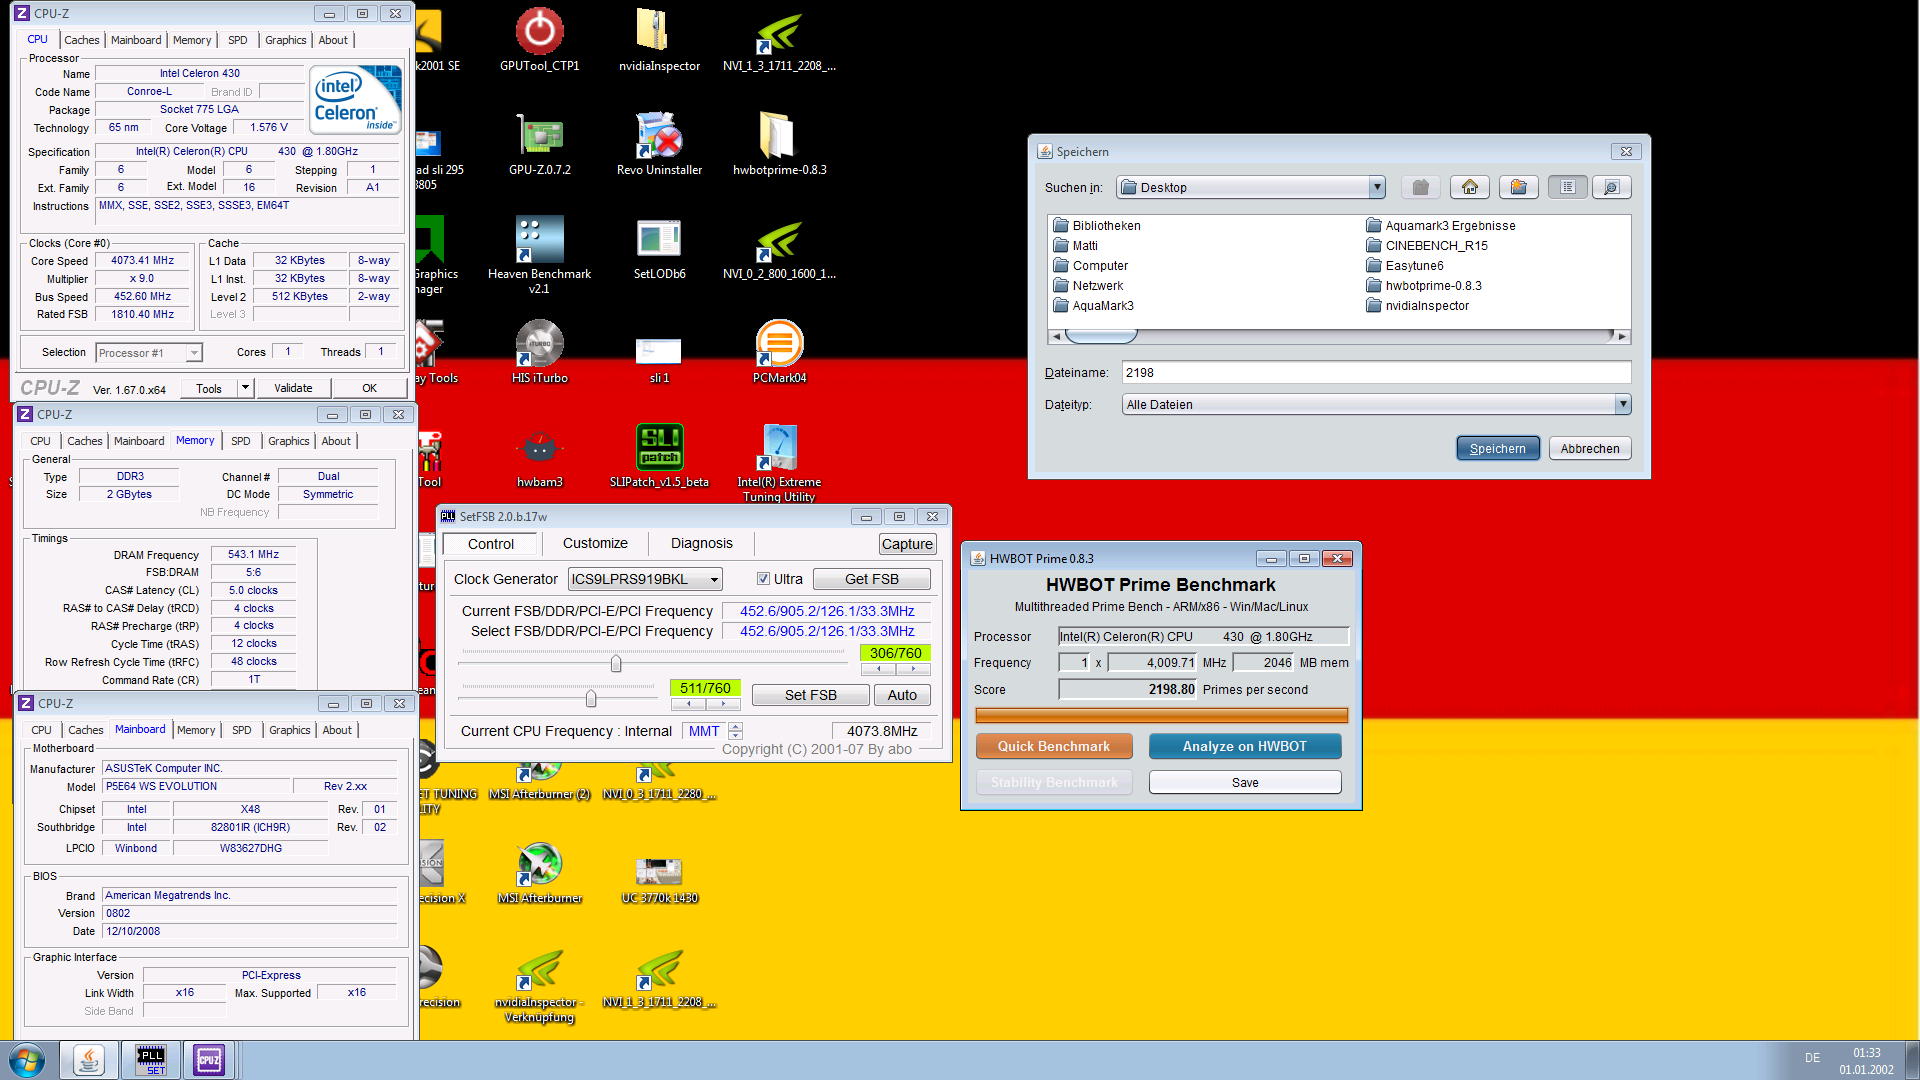1920x1080 pixels.
Task: Click the upper FSB slider thumb in SetFSB
Action: pyautogui.click(x=616, y=663)
